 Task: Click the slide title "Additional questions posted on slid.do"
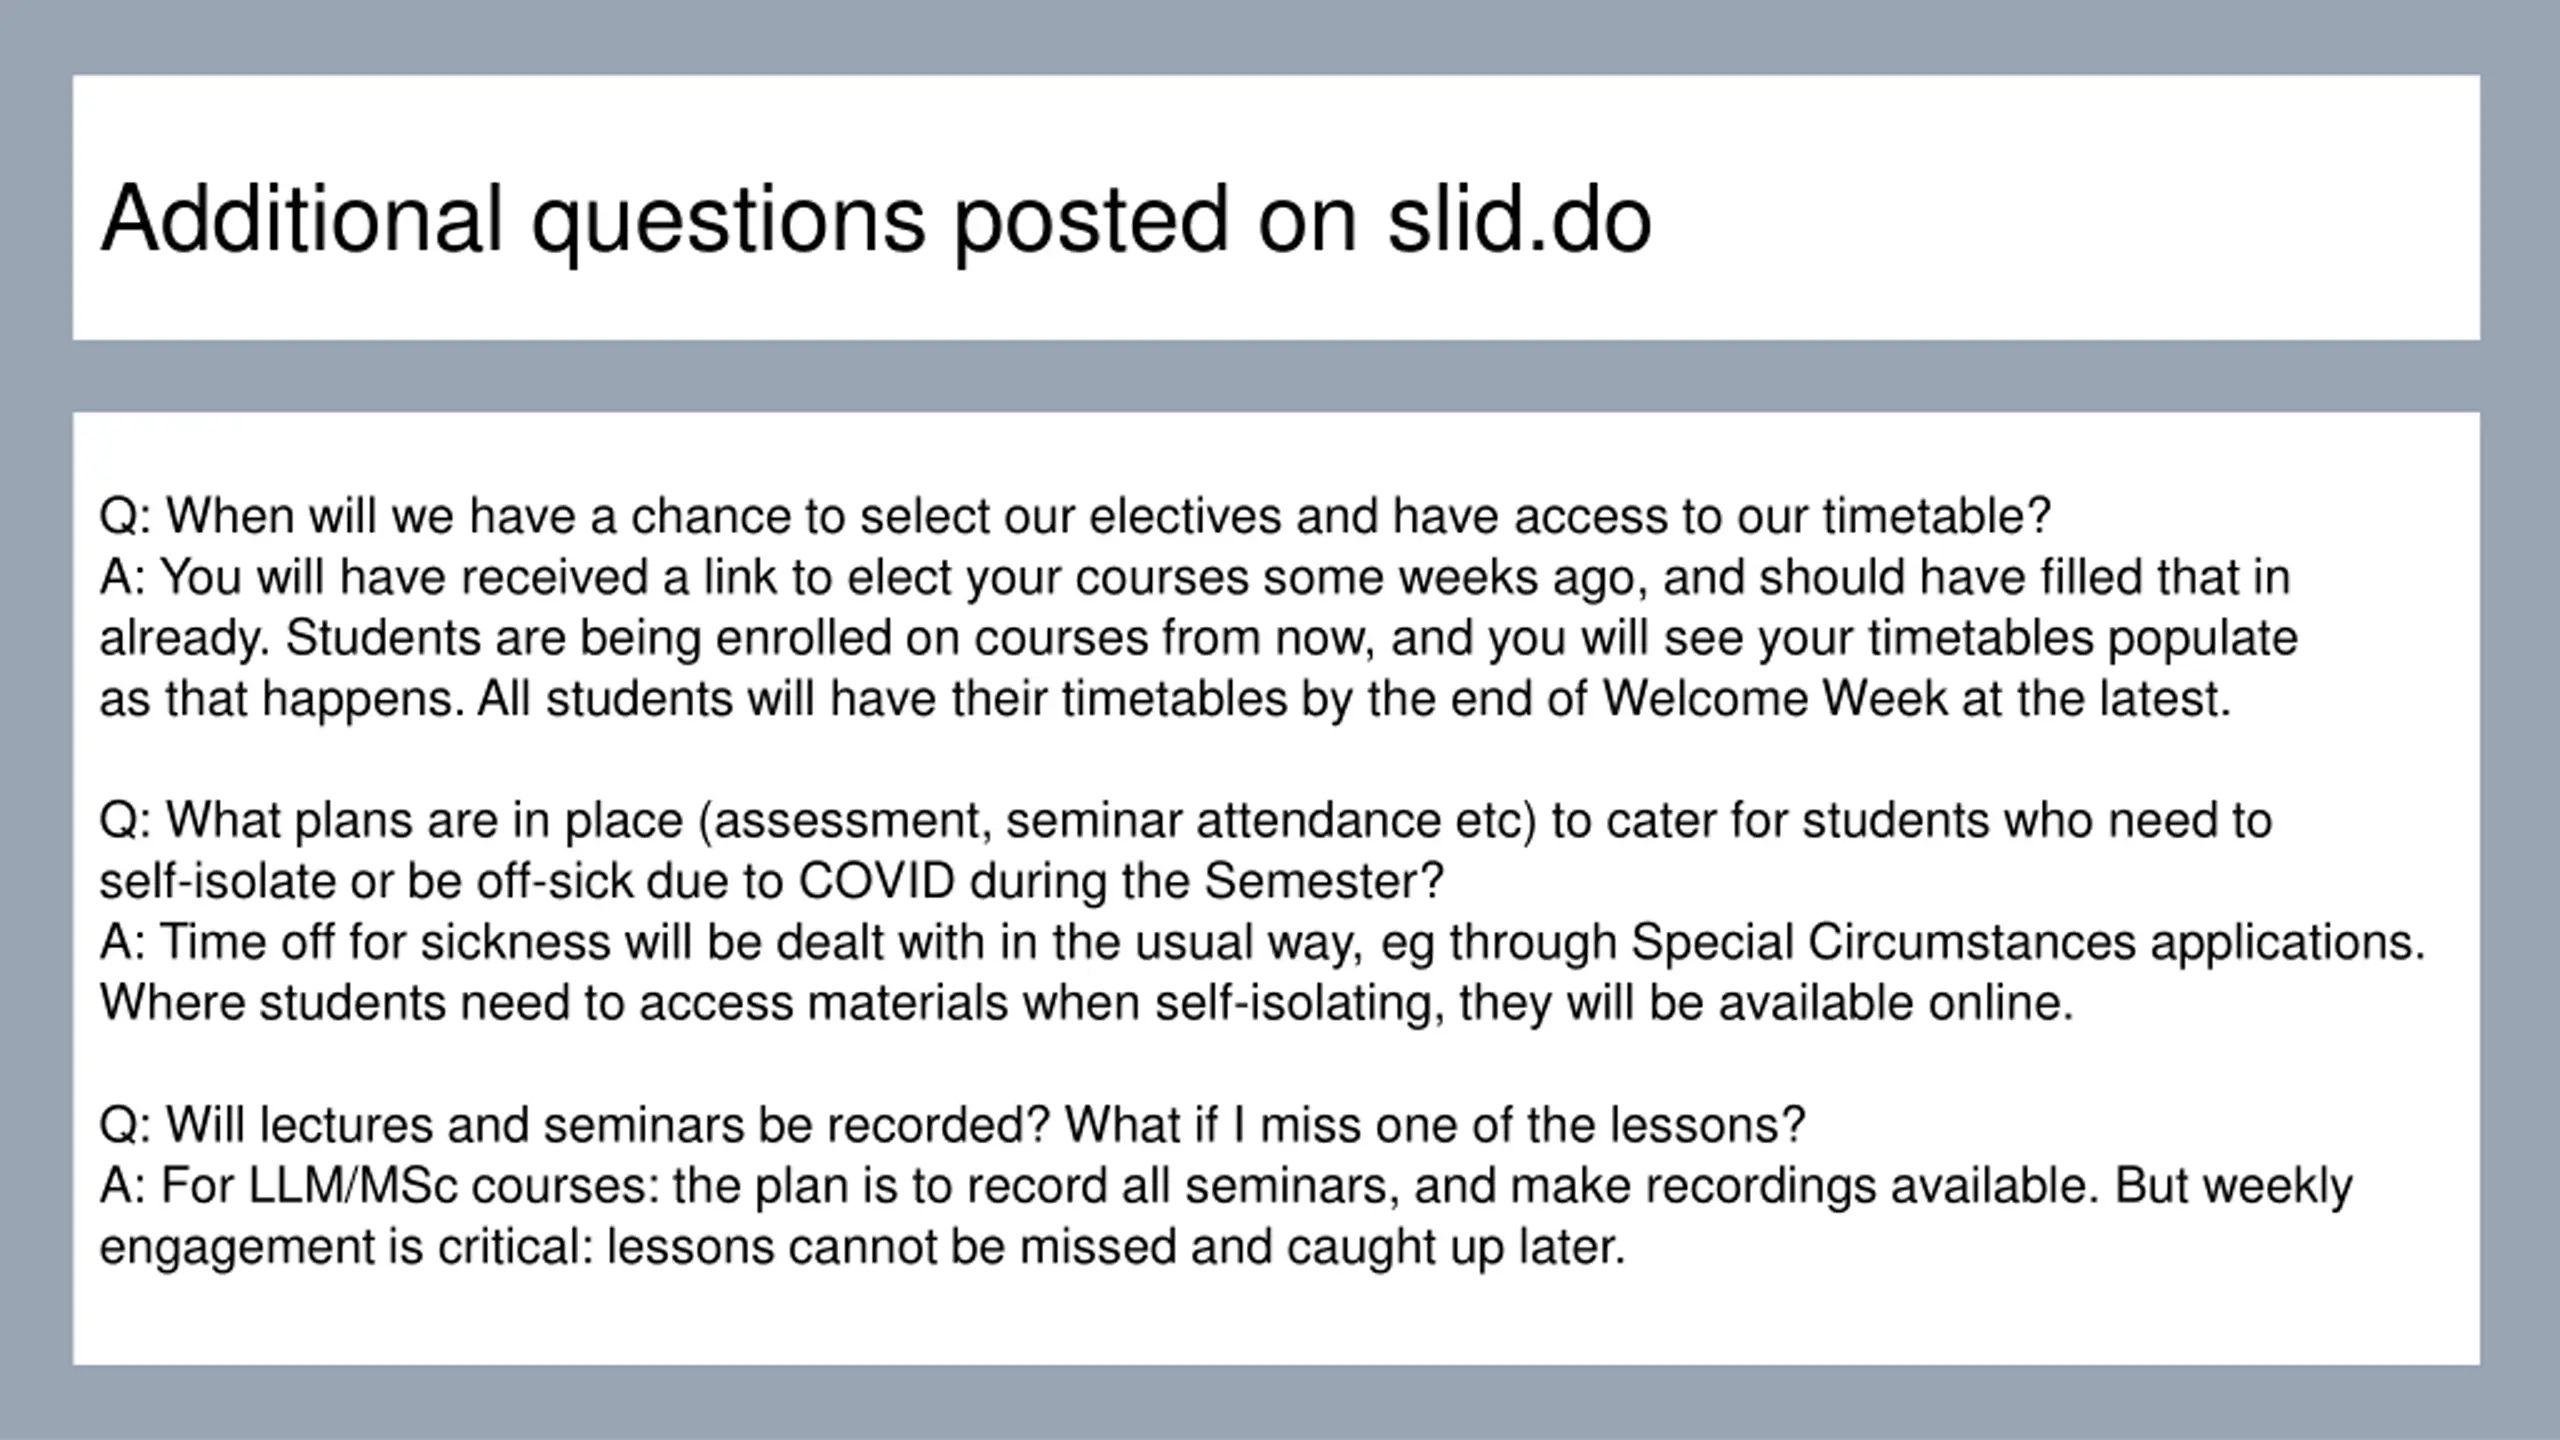point(876,220)
